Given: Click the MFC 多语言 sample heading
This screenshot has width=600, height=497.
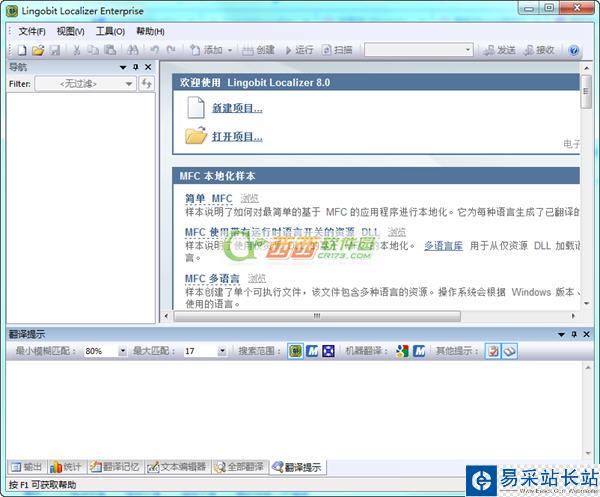Looking at the screenshot, I should tap(212, 279).
